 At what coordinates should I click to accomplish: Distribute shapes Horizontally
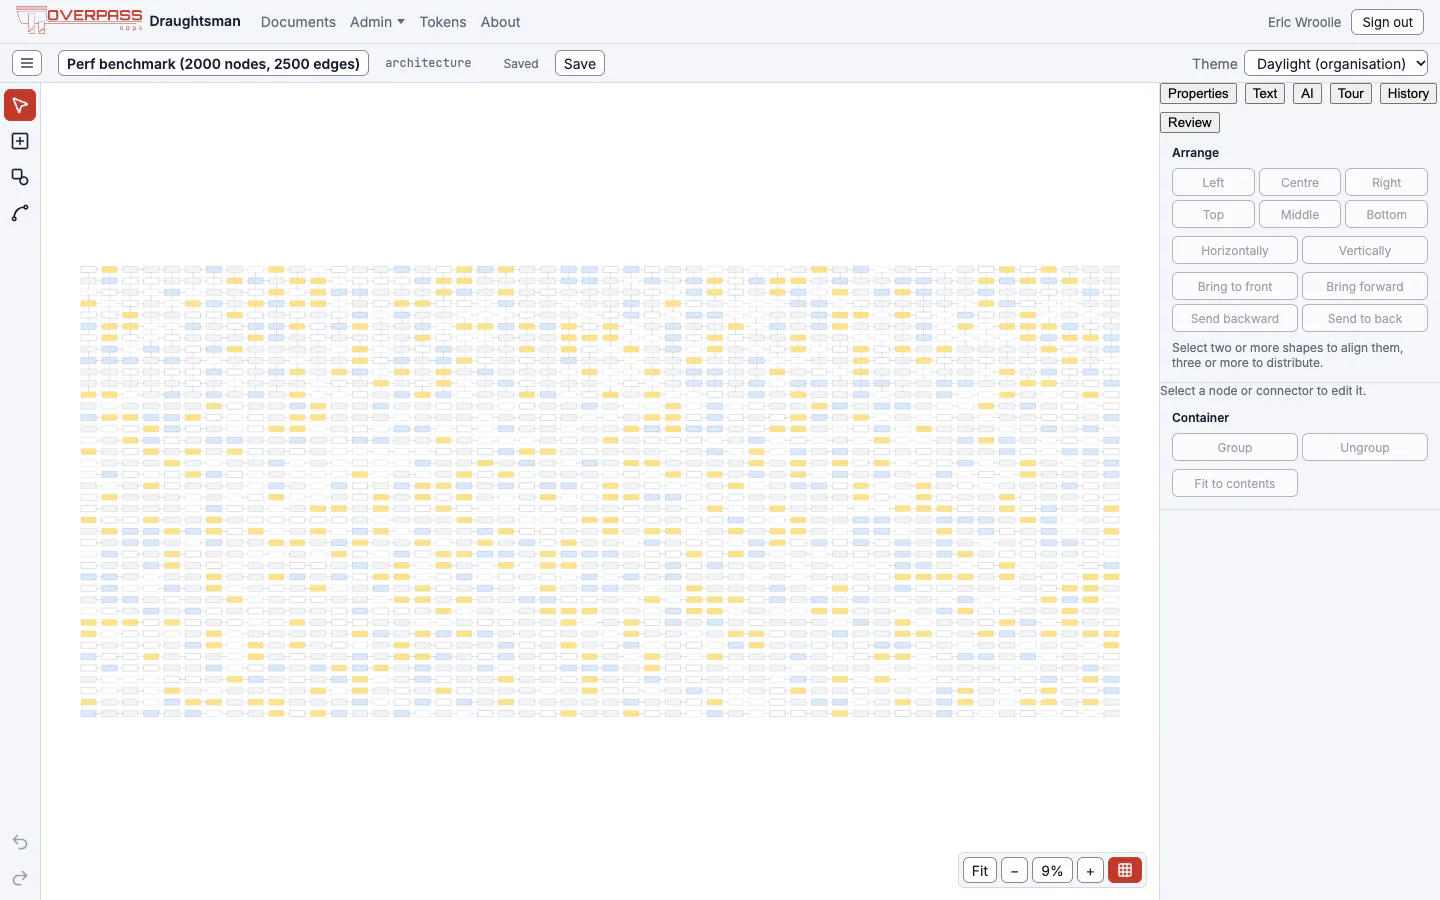pos(1235,250)
